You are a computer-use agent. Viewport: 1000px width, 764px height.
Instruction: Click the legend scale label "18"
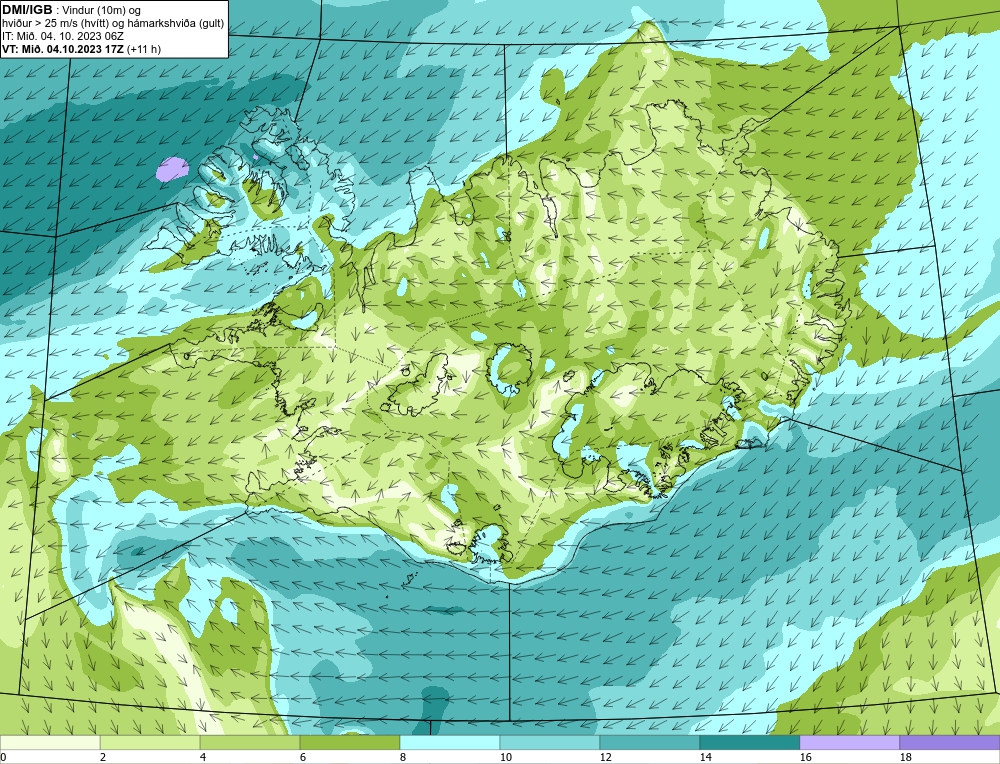pyautogui.click(x=905, y=757)
